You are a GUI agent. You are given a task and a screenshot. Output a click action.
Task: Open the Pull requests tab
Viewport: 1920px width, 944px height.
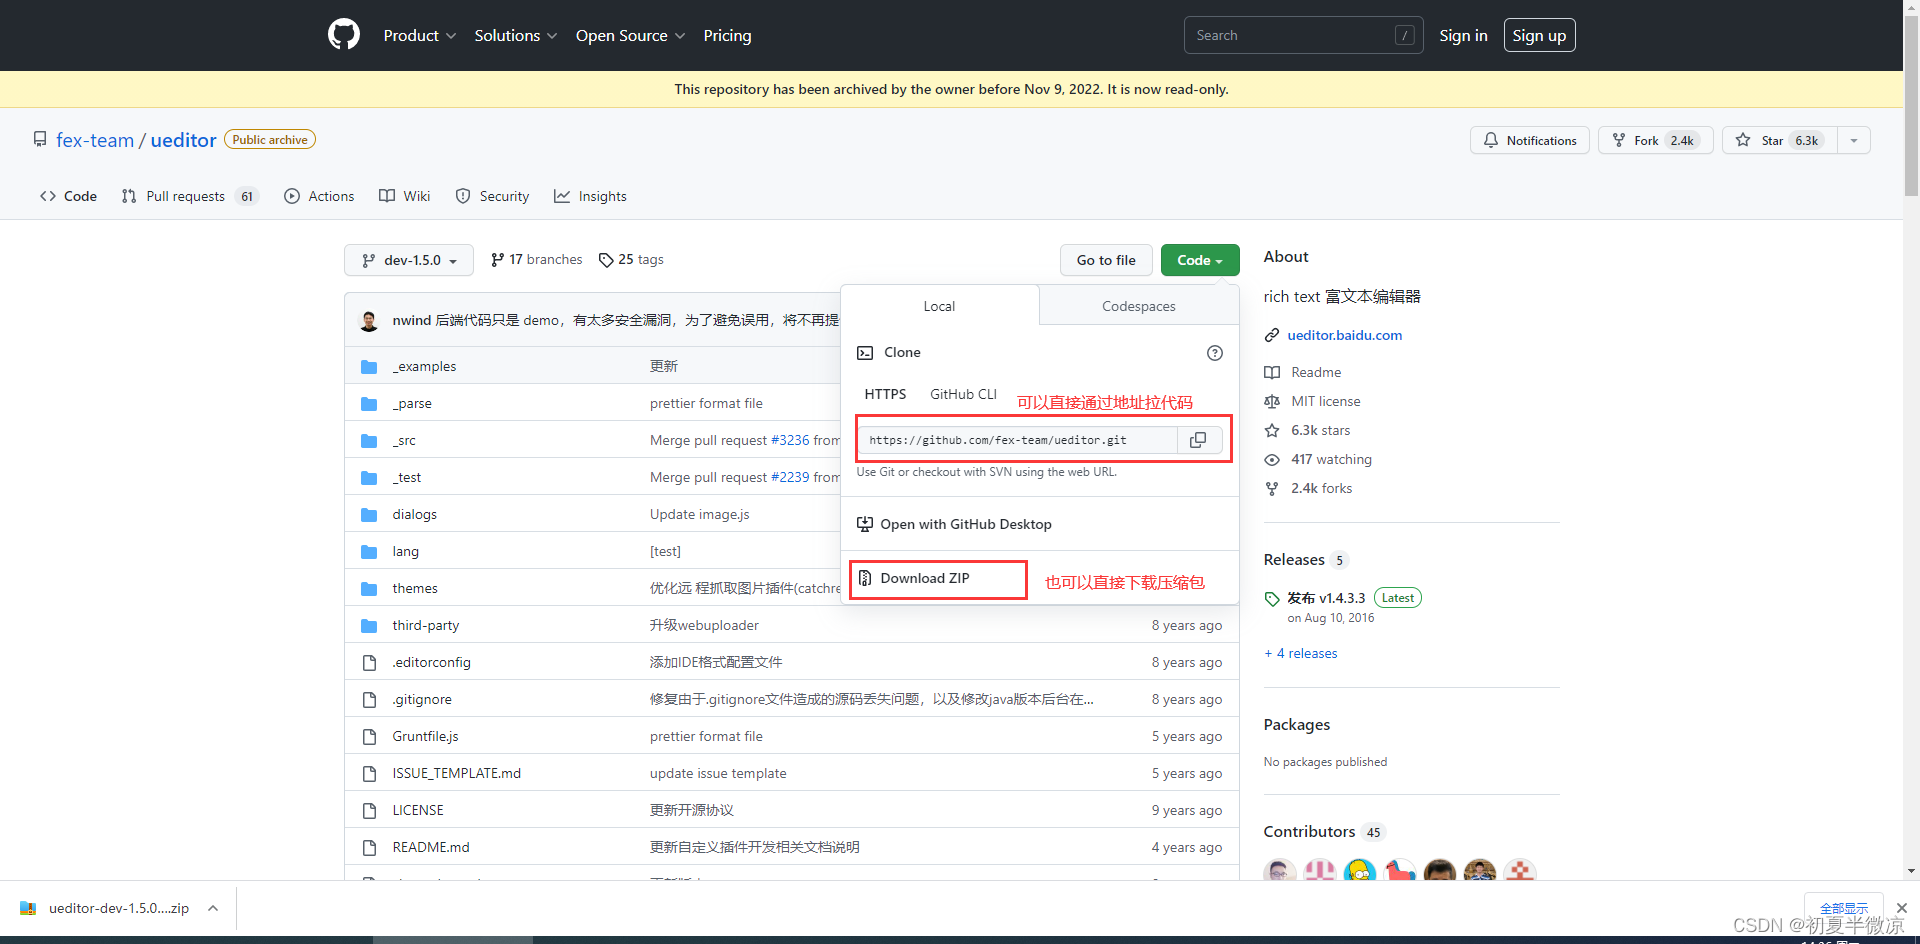click(190, 196)
